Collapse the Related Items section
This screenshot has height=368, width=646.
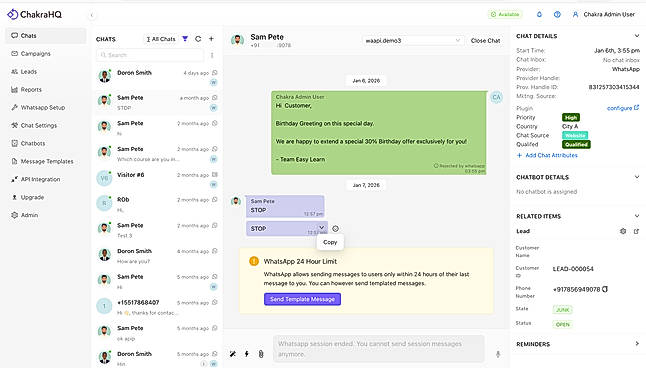637,216
